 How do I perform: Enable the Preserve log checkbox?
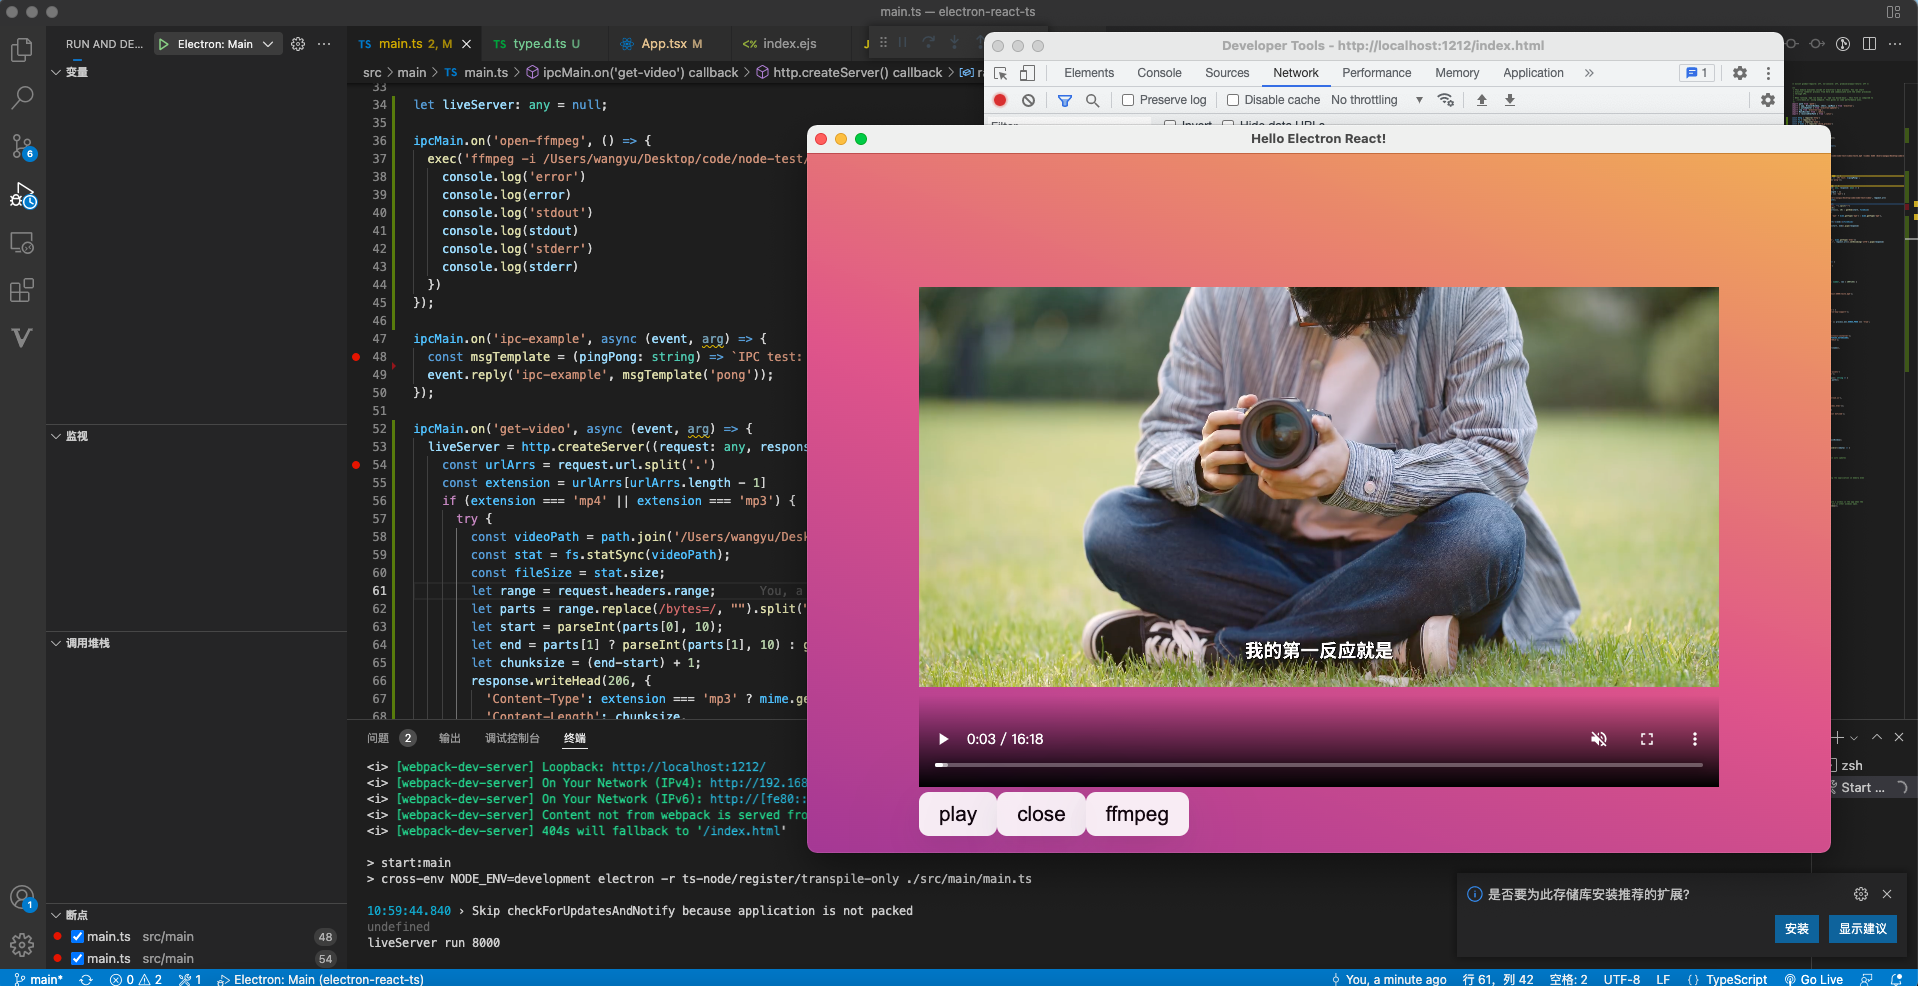click(1127, 100)
